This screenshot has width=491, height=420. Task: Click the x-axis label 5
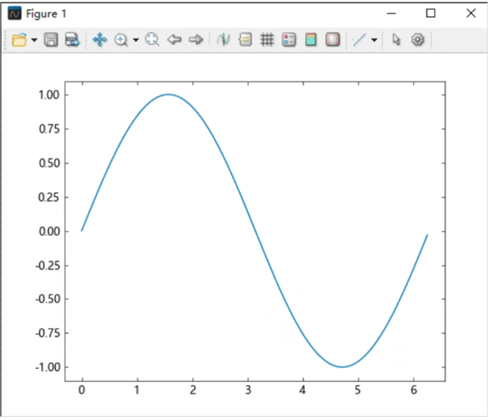[358, 390]
